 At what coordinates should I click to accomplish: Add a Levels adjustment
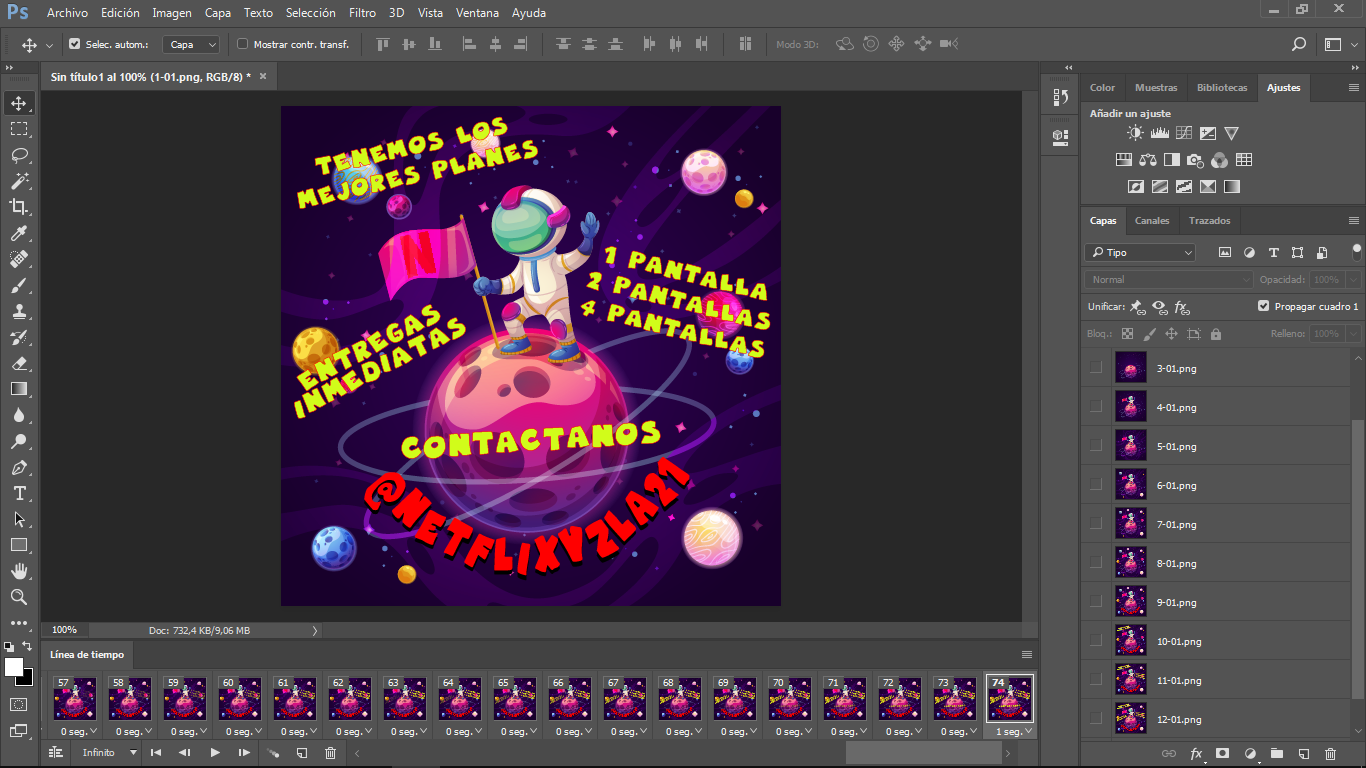(x=1160, y=133)
